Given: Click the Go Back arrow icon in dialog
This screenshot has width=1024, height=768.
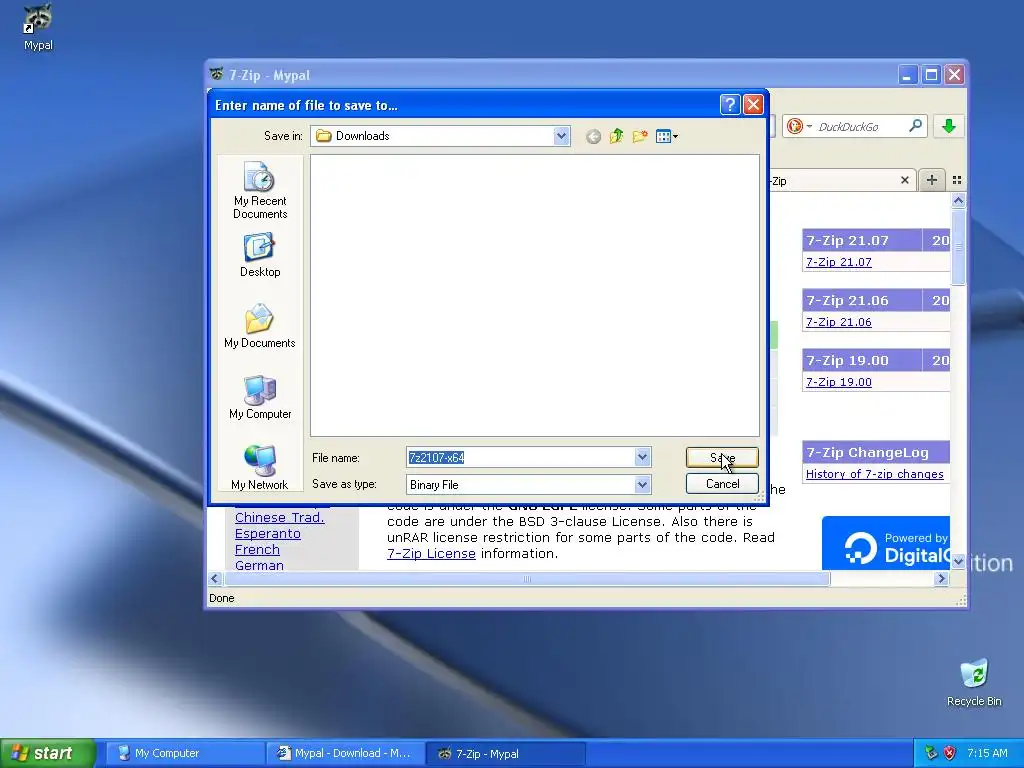Looking at the screenshot, I should [x=593, y=136].
